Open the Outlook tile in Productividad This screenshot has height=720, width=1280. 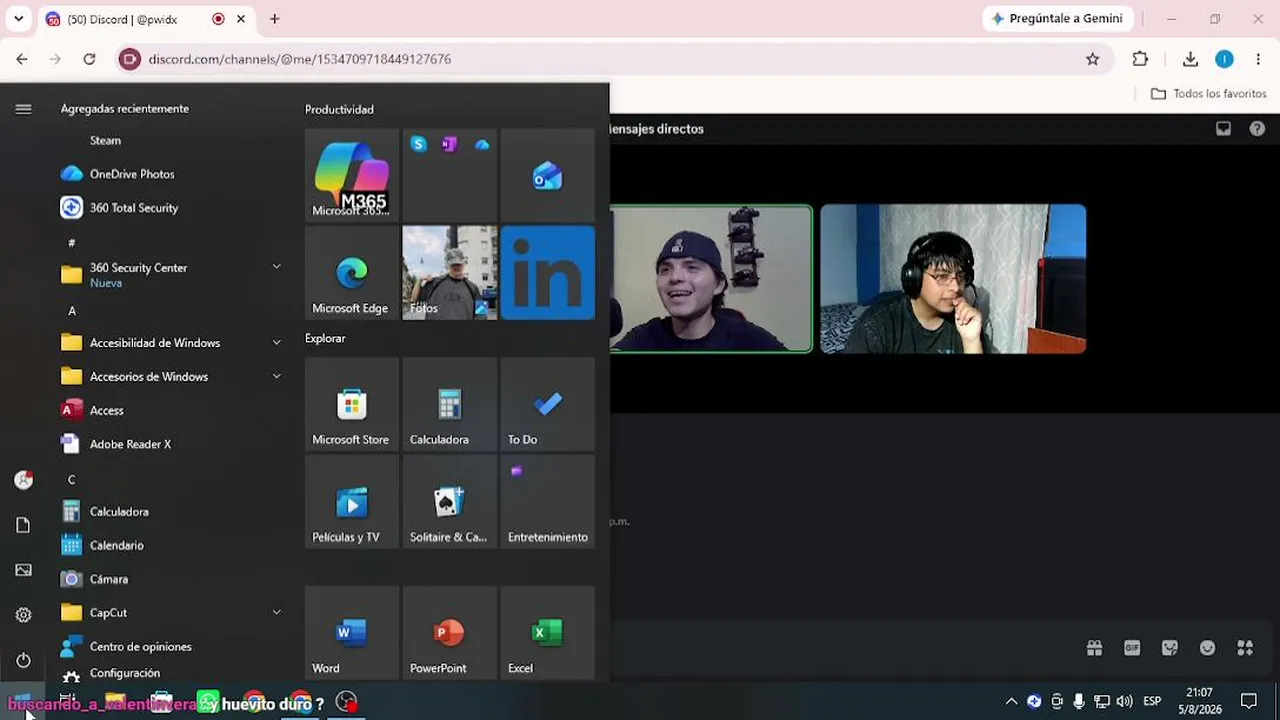[547, 174]
